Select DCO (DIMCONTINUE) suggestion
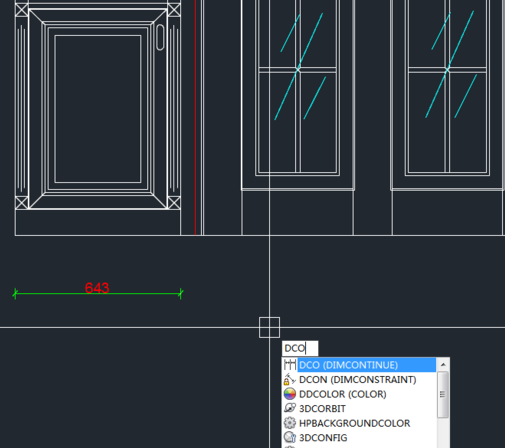 (359, 365)
